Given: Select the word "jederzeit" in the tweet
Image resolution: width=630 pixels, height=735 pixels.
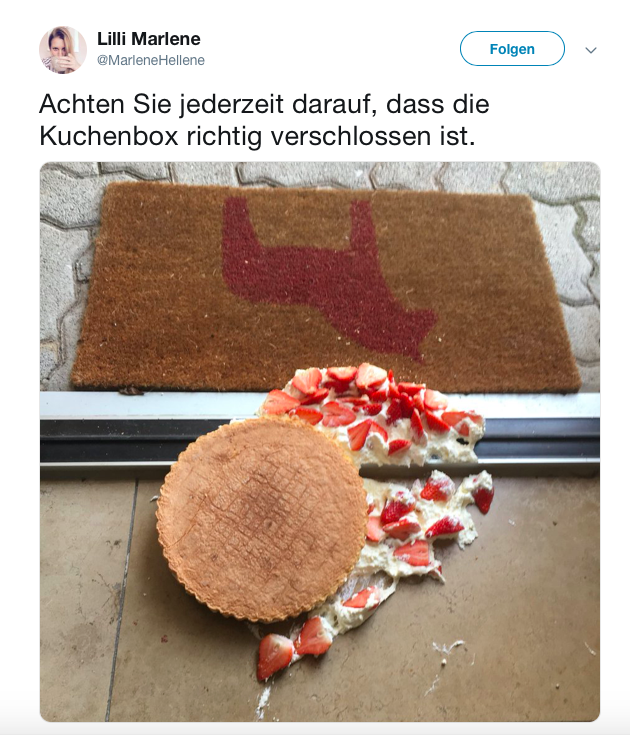Looking at the screenshot, I should click(231, 105).
